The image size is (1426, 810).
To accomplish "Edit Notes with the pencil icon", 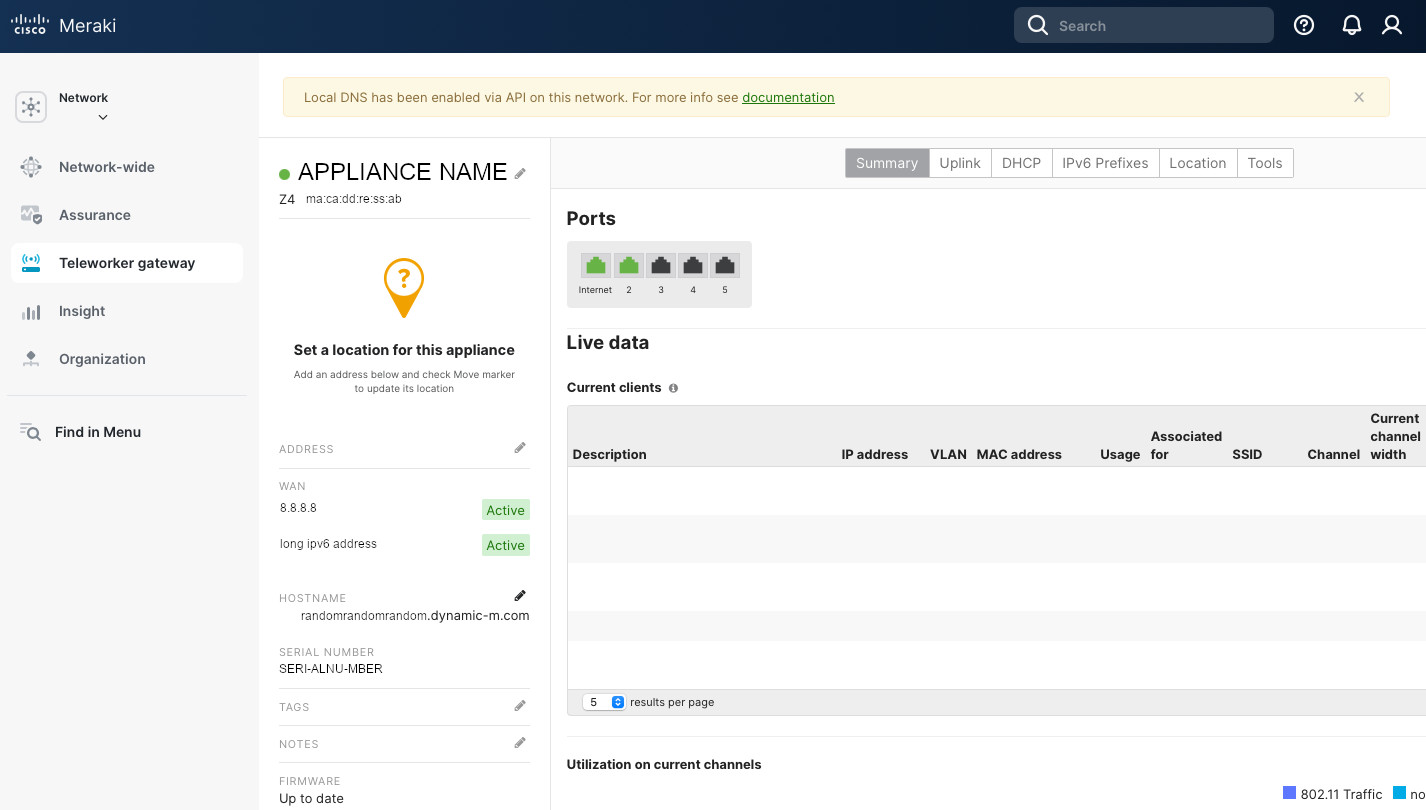I will pyautogui.click(x=520, y=743).
